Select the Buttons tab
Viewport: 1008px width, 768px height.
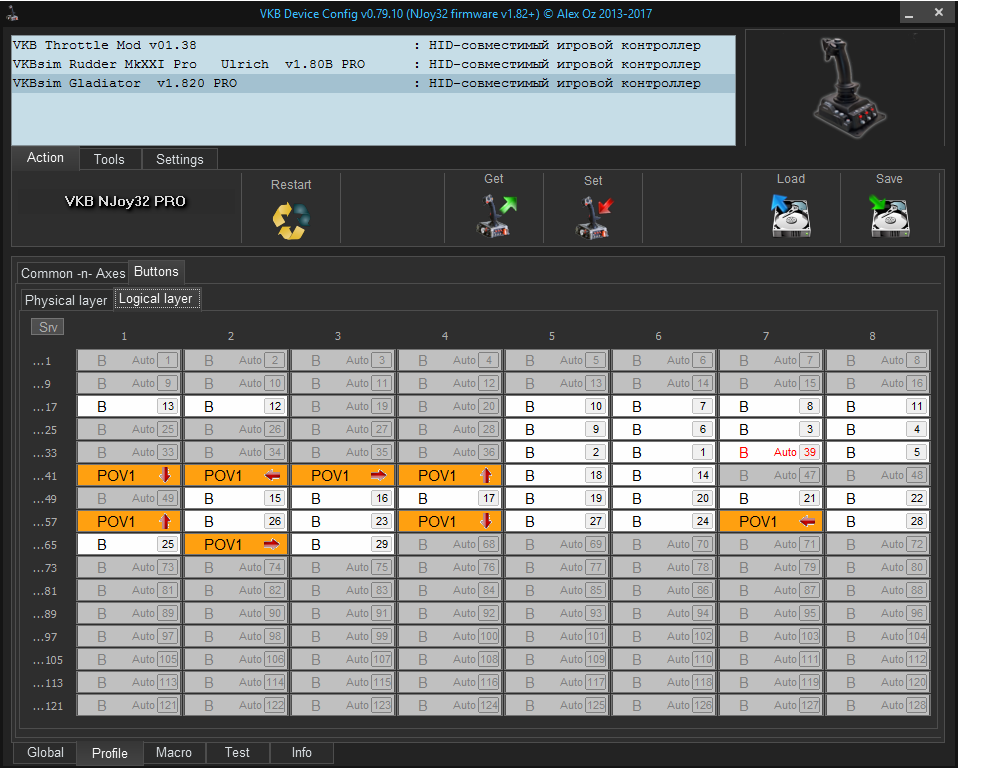156,272
